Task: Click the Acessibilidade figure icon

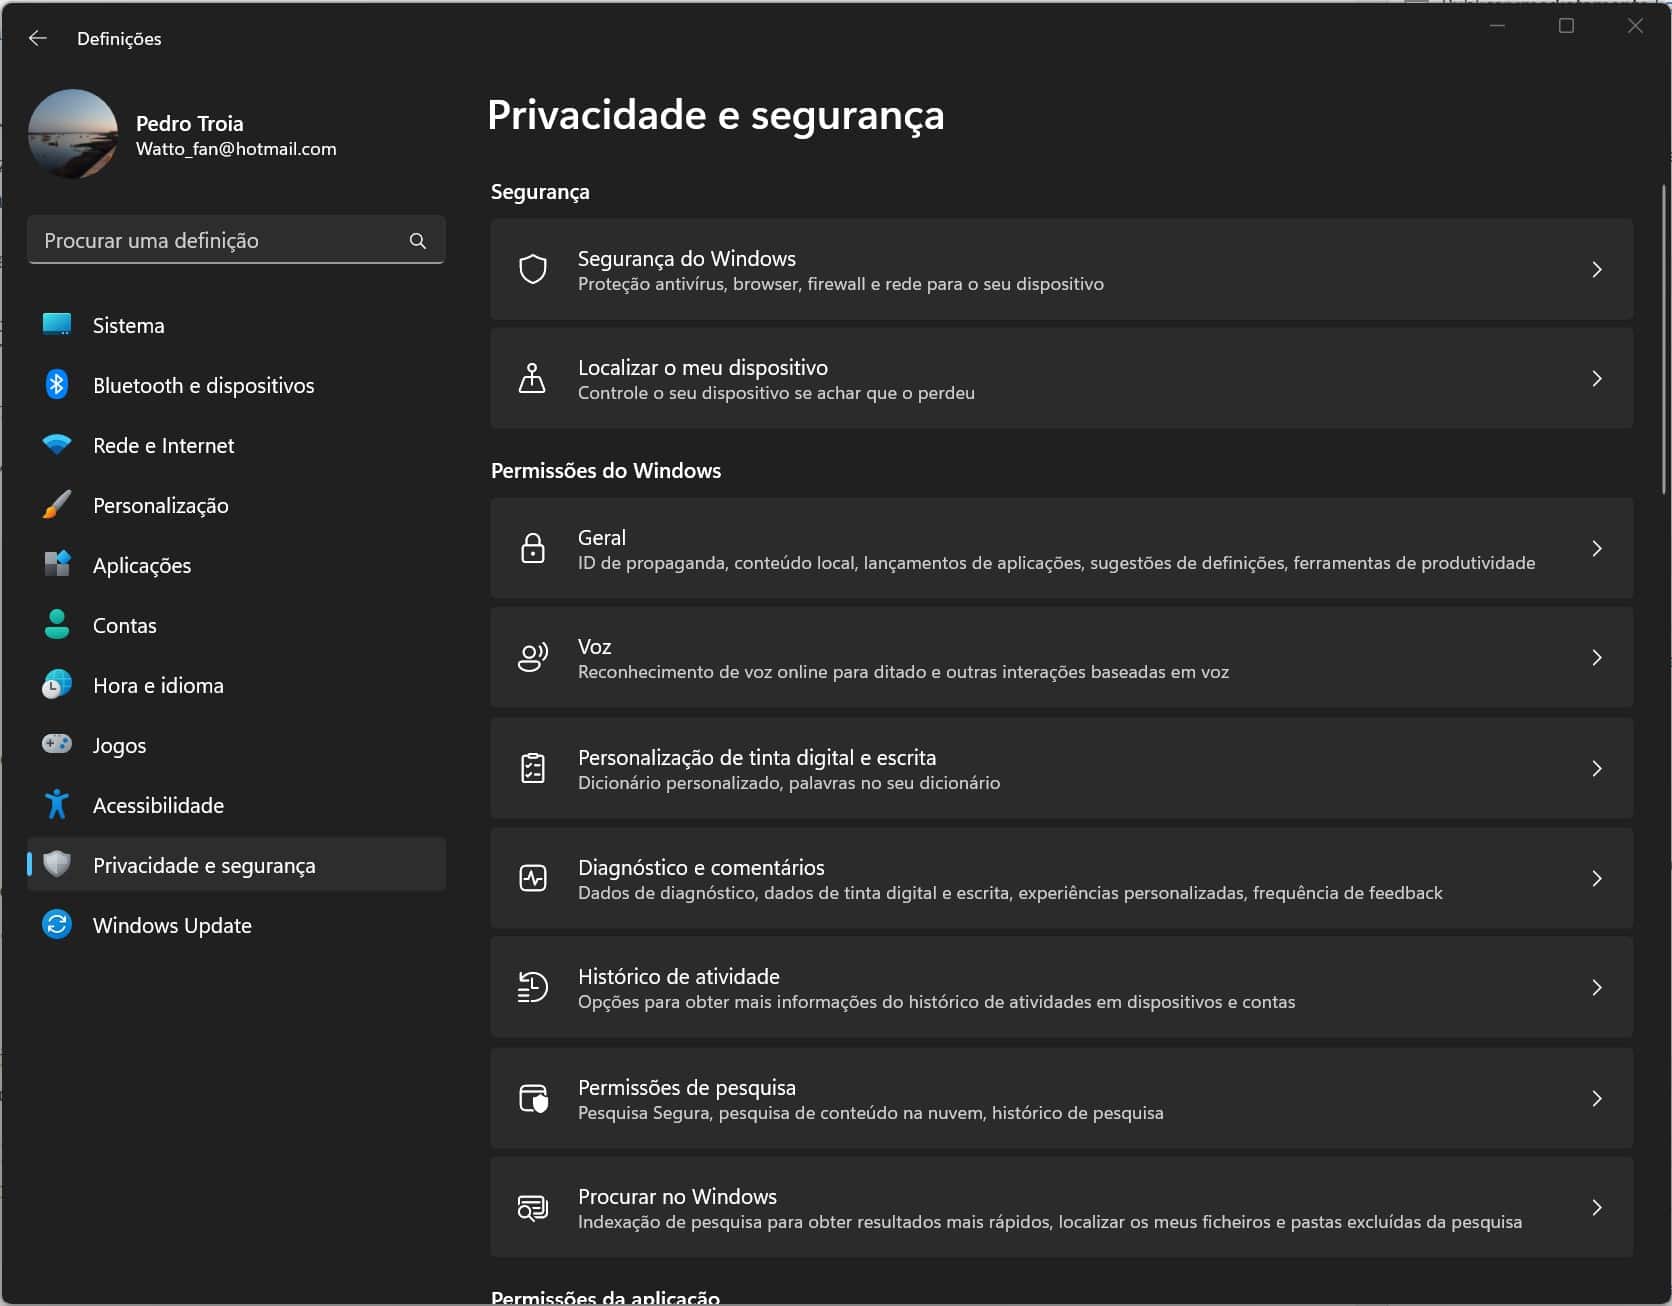Action: tap(57, 805)
